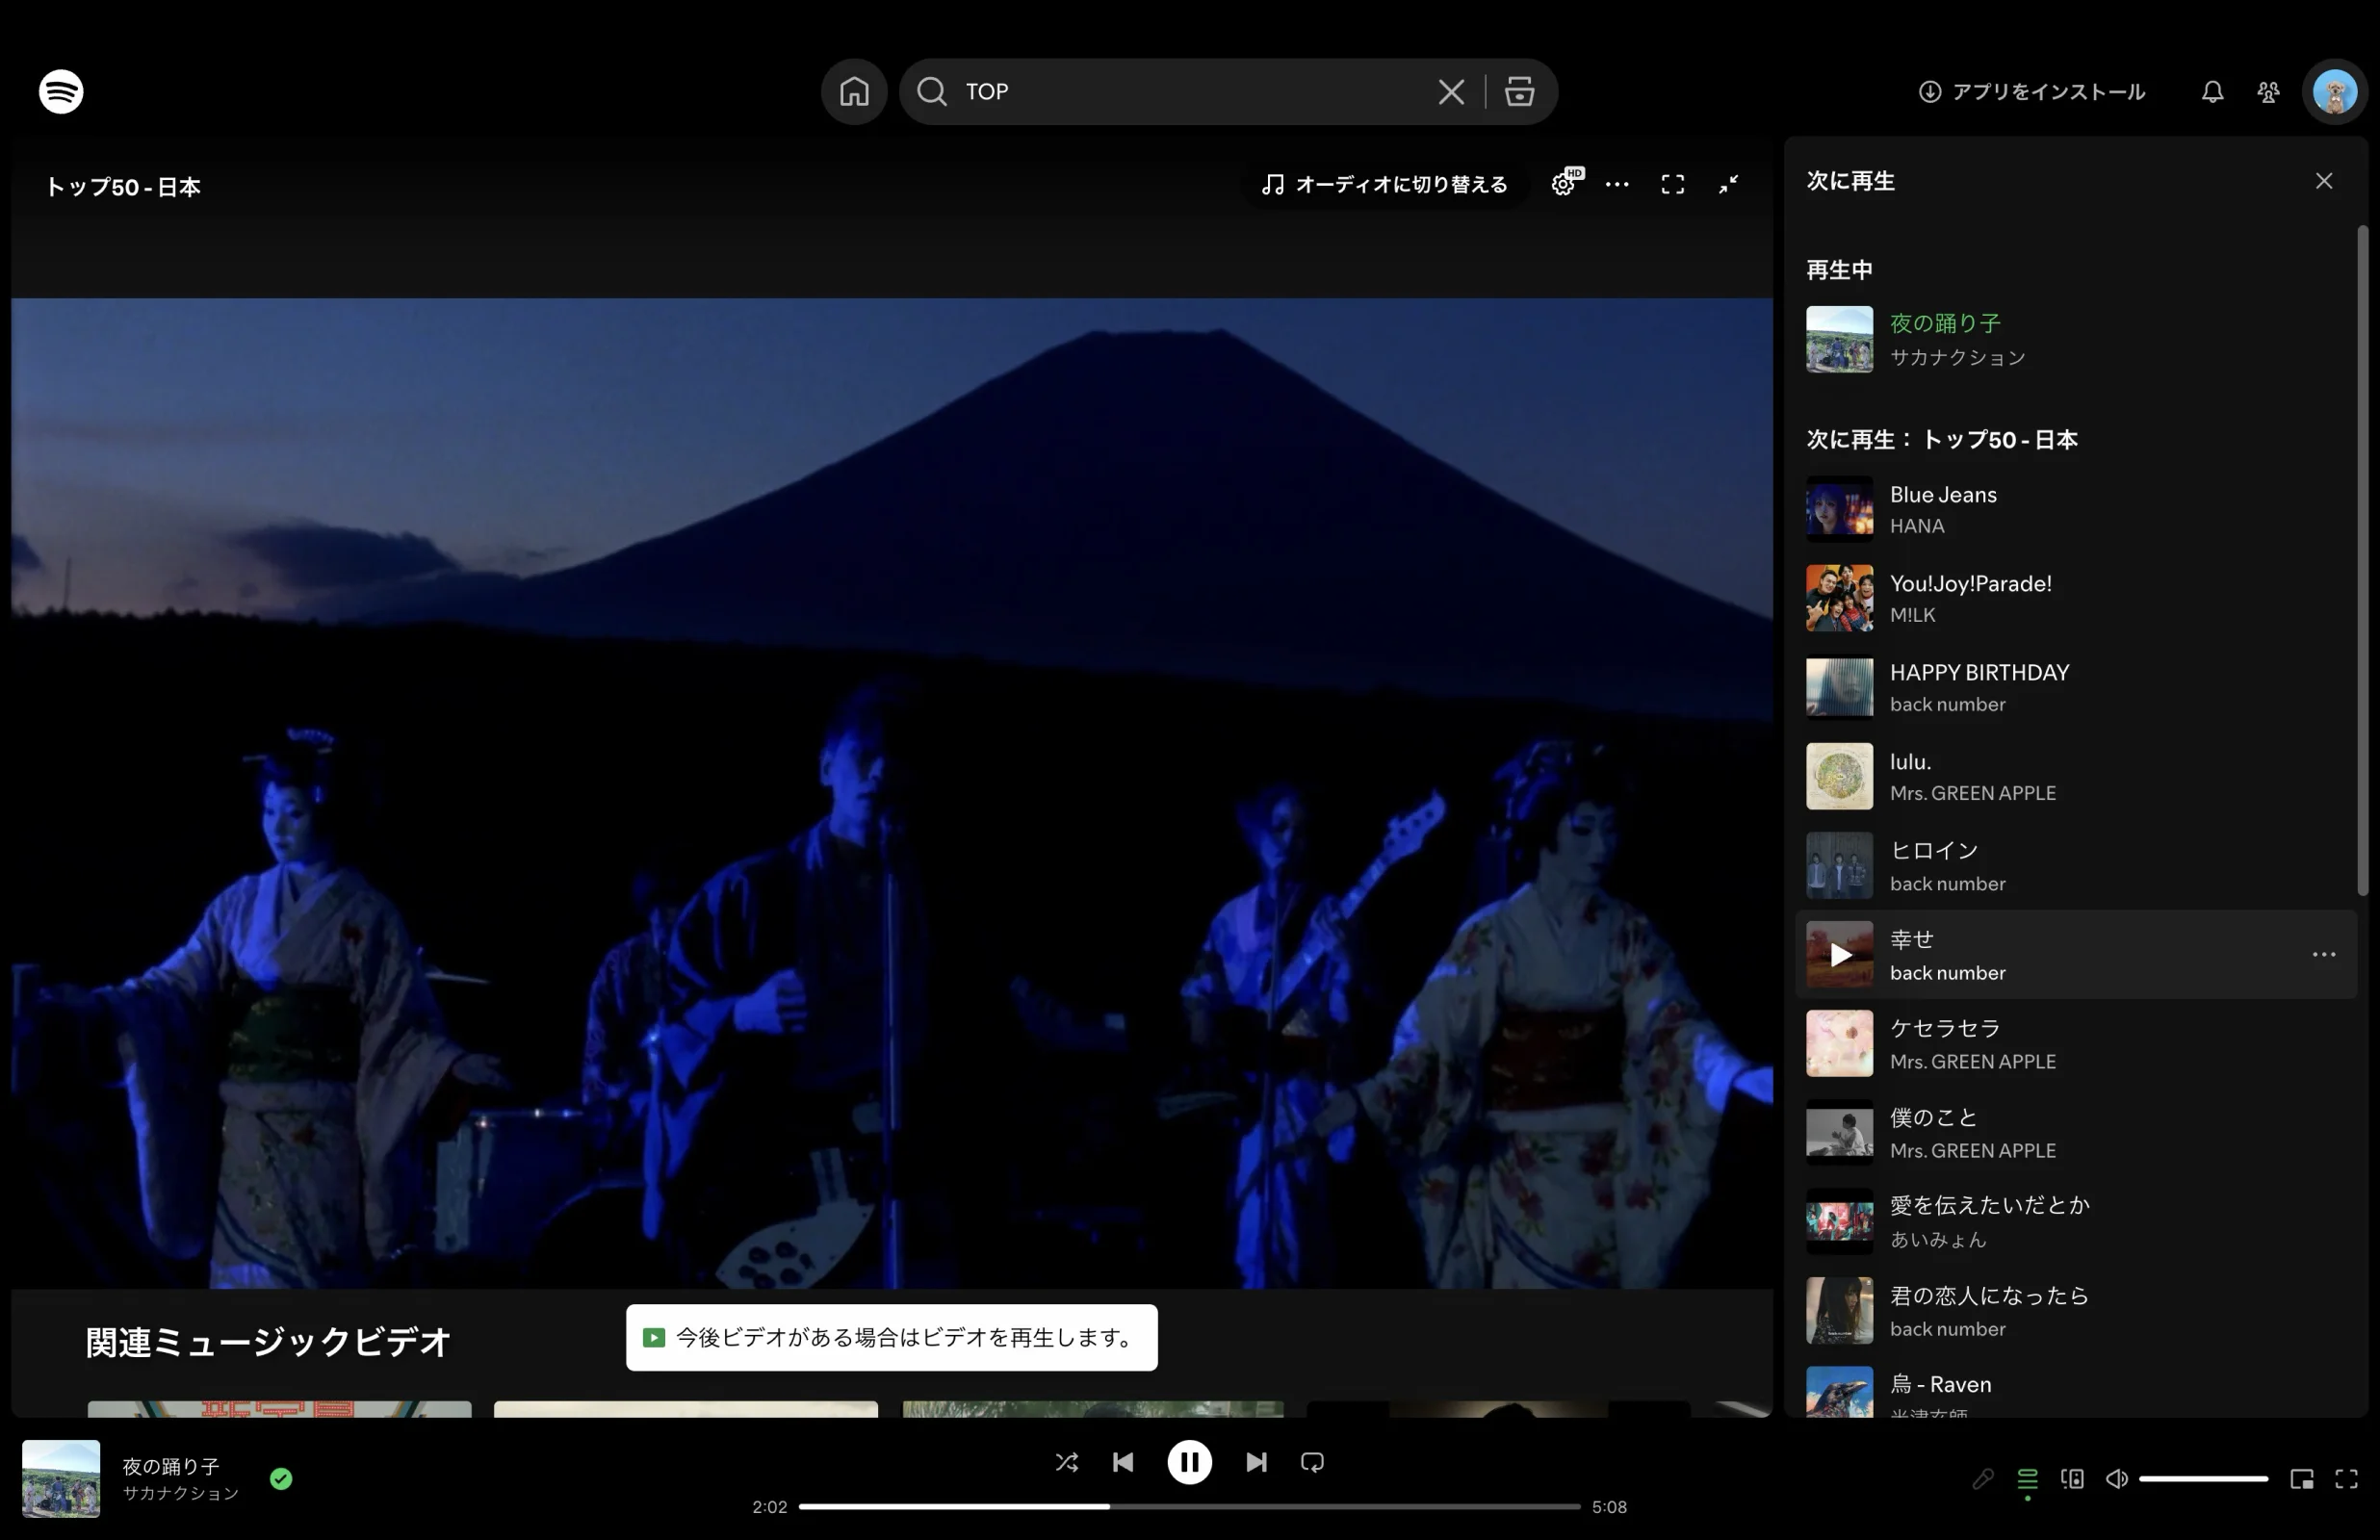Viewport: 2380px width, 1540px height.
Task: Expand video to fullscreen icon
Action: tap(1672, 184)
